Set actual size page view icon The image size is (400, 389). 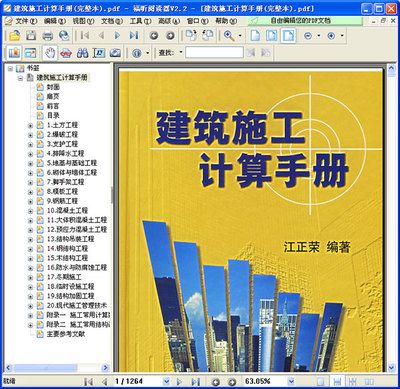pyautogui.click(x=255, y=35)
